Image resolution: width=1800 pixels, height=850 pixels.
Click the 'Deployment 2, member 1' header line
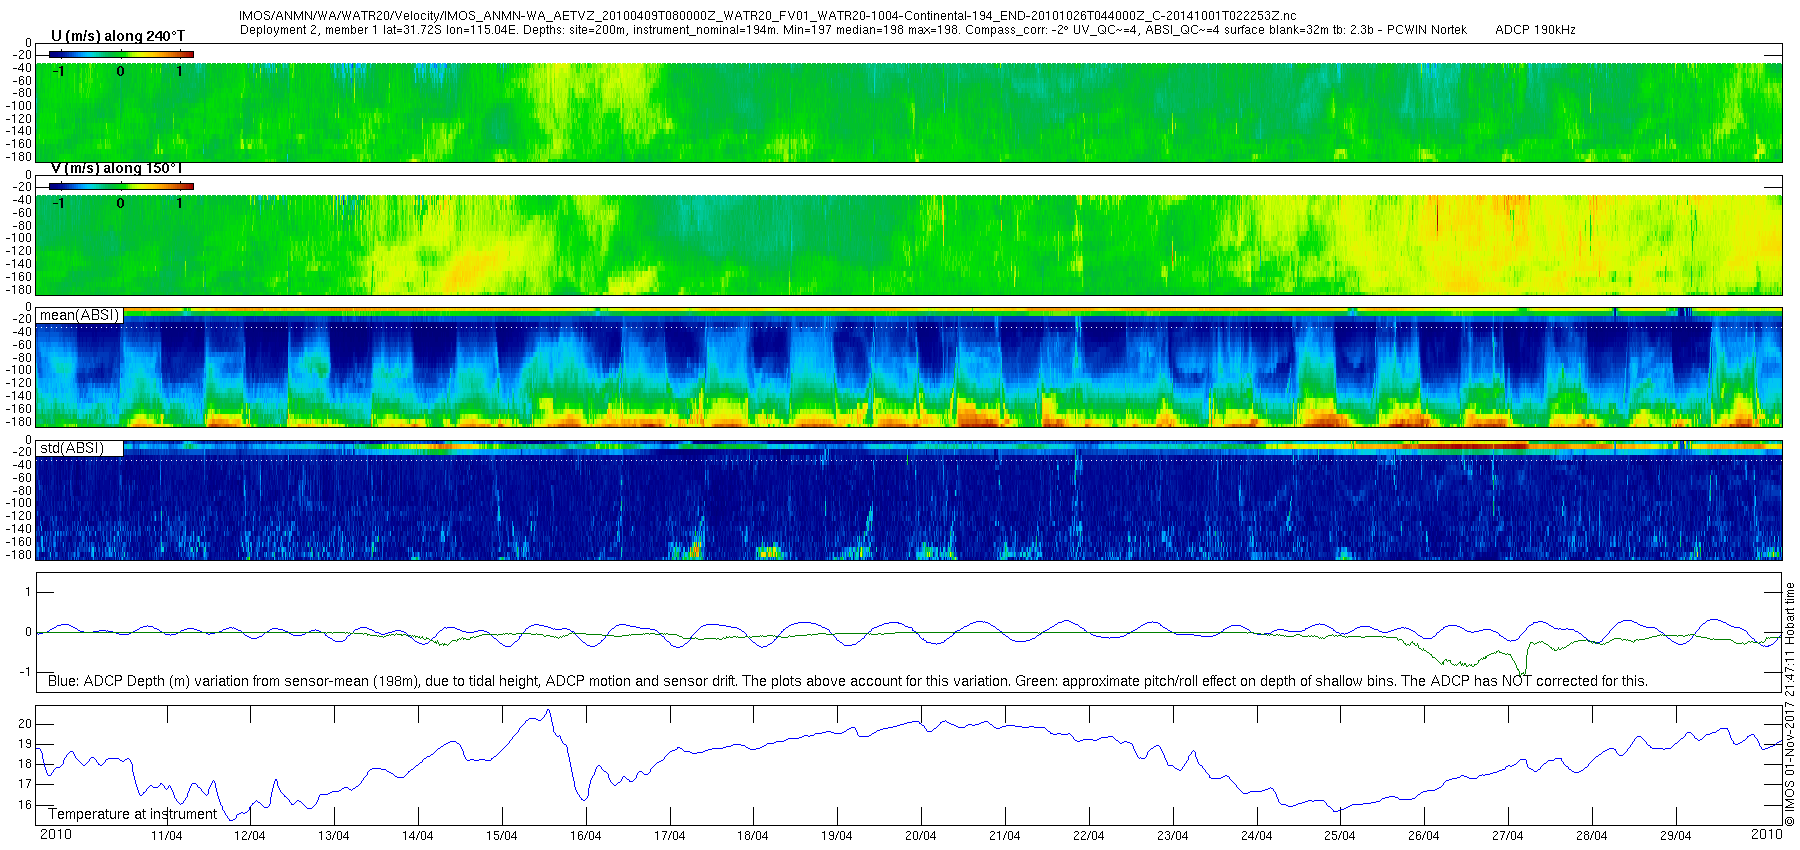(x=853, y=30)
